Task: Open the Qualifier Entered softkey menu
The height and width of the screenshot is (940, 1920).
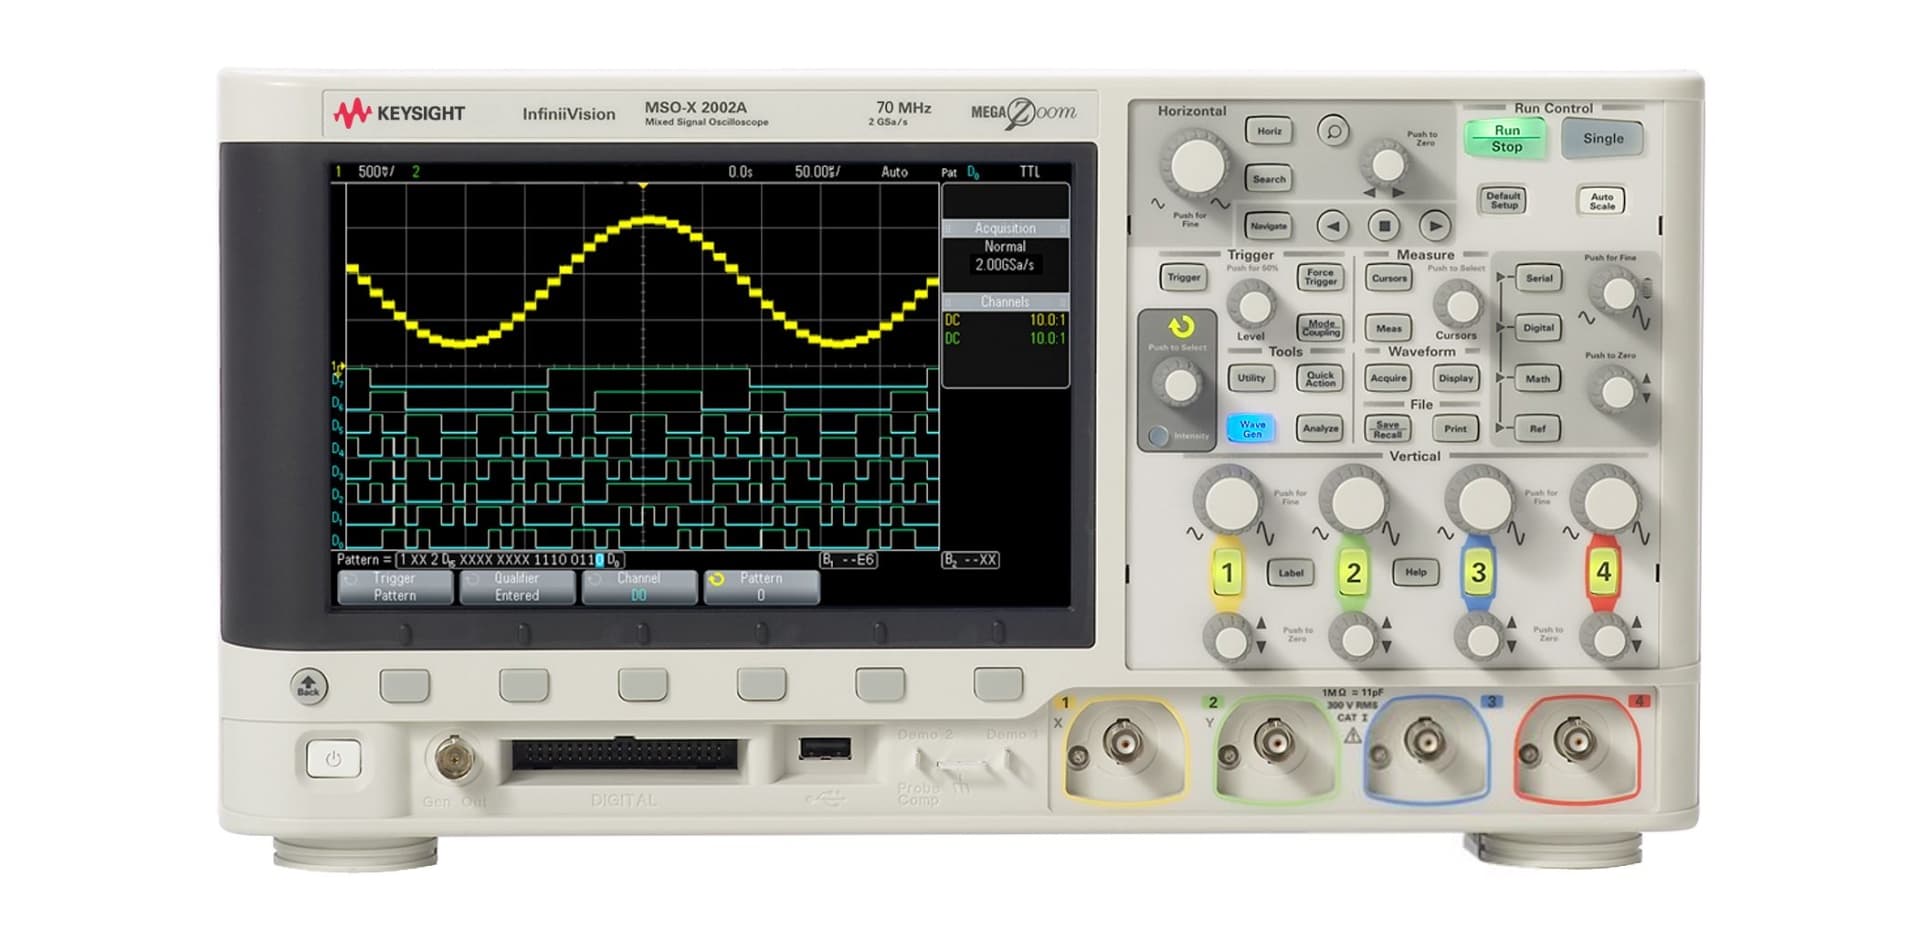Action: [517, 585]
